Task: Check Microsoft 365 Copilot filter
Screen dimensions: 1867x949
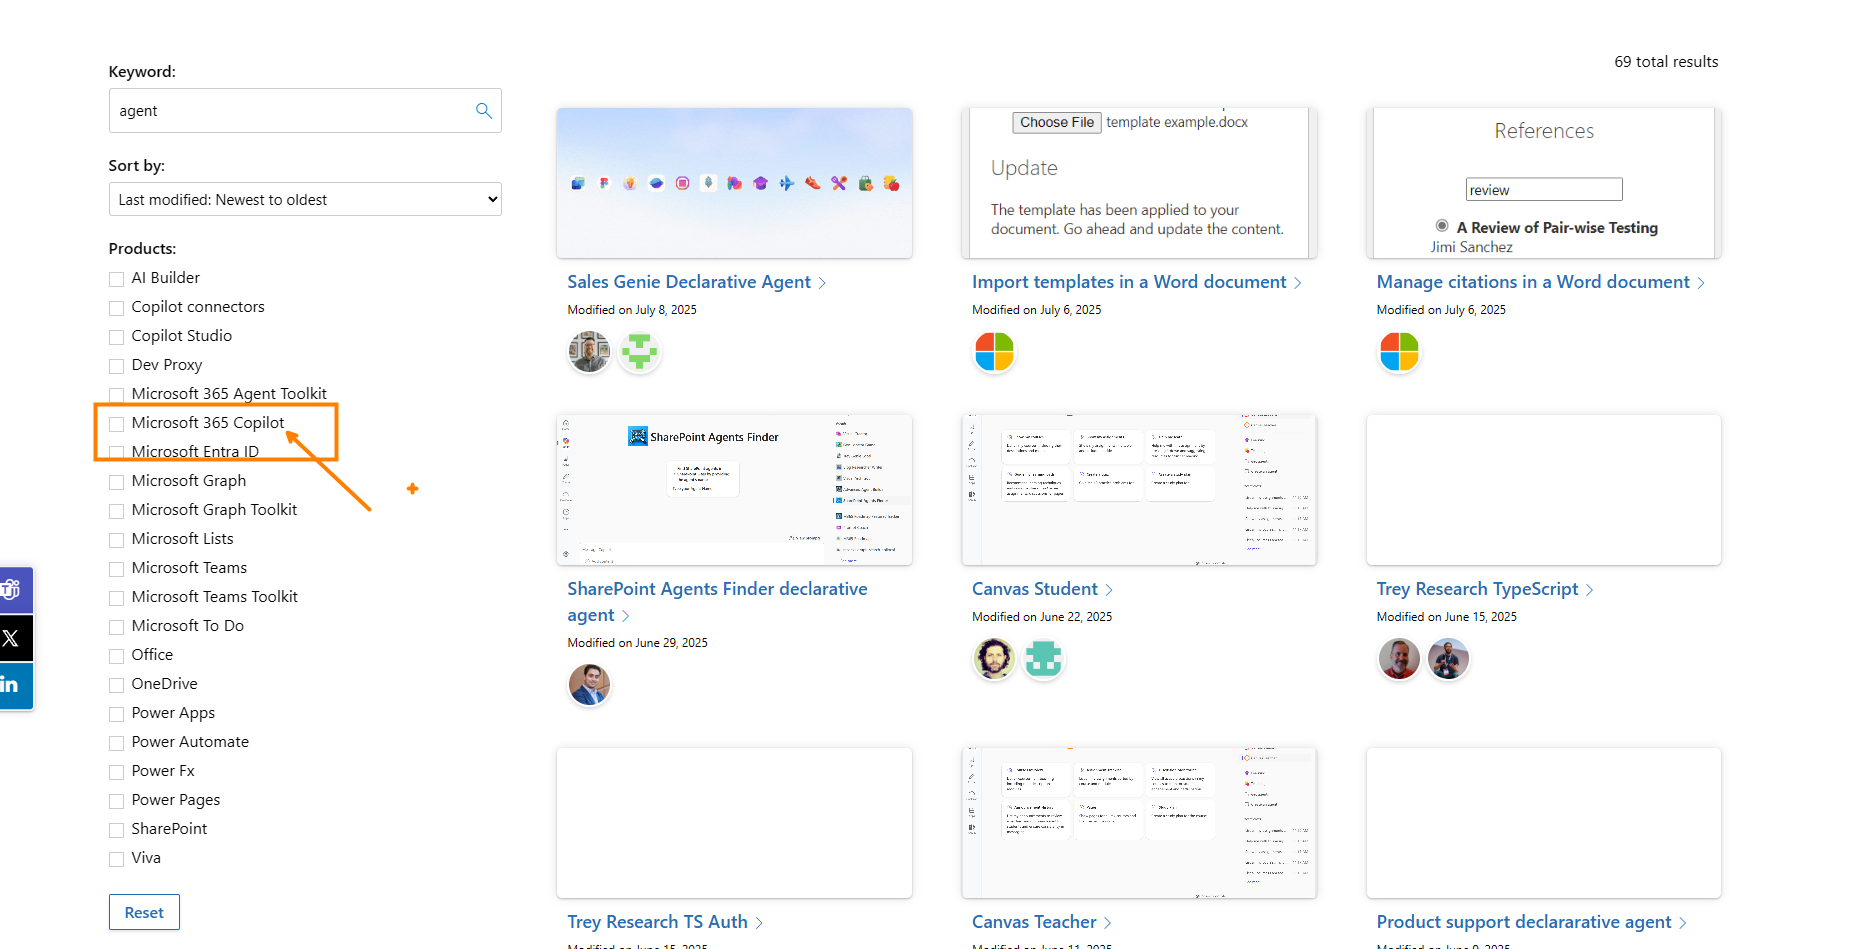Action: tap(117, 424)
